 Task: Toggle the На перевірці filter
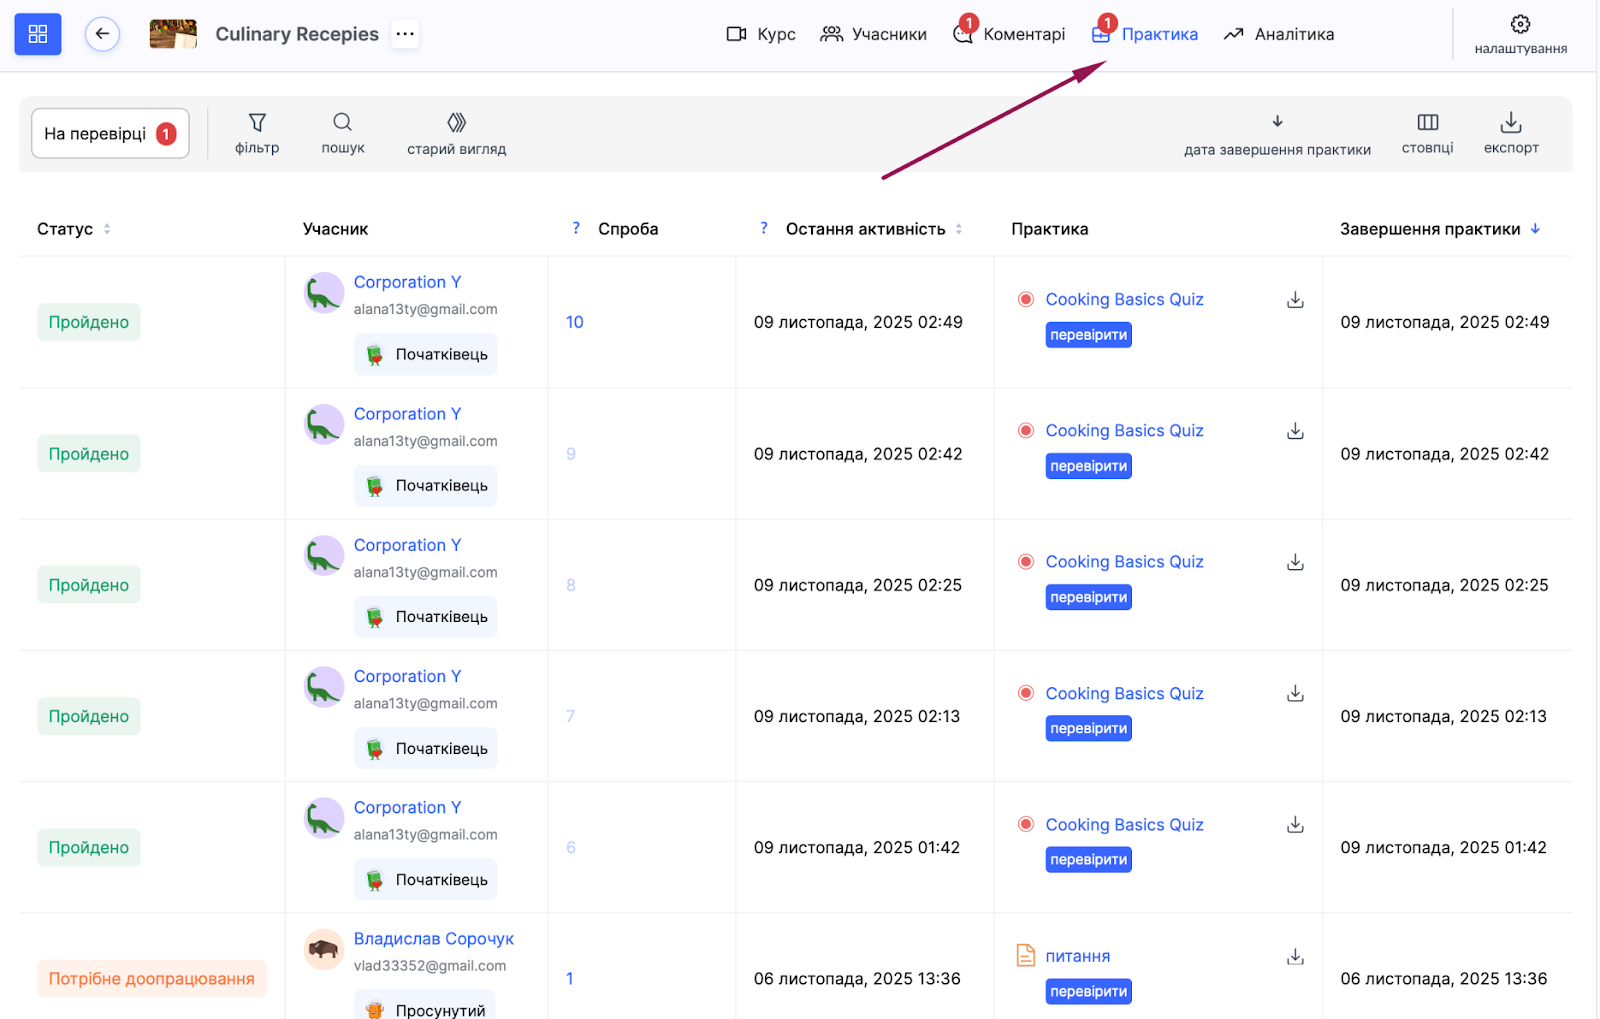click(110, 134)
